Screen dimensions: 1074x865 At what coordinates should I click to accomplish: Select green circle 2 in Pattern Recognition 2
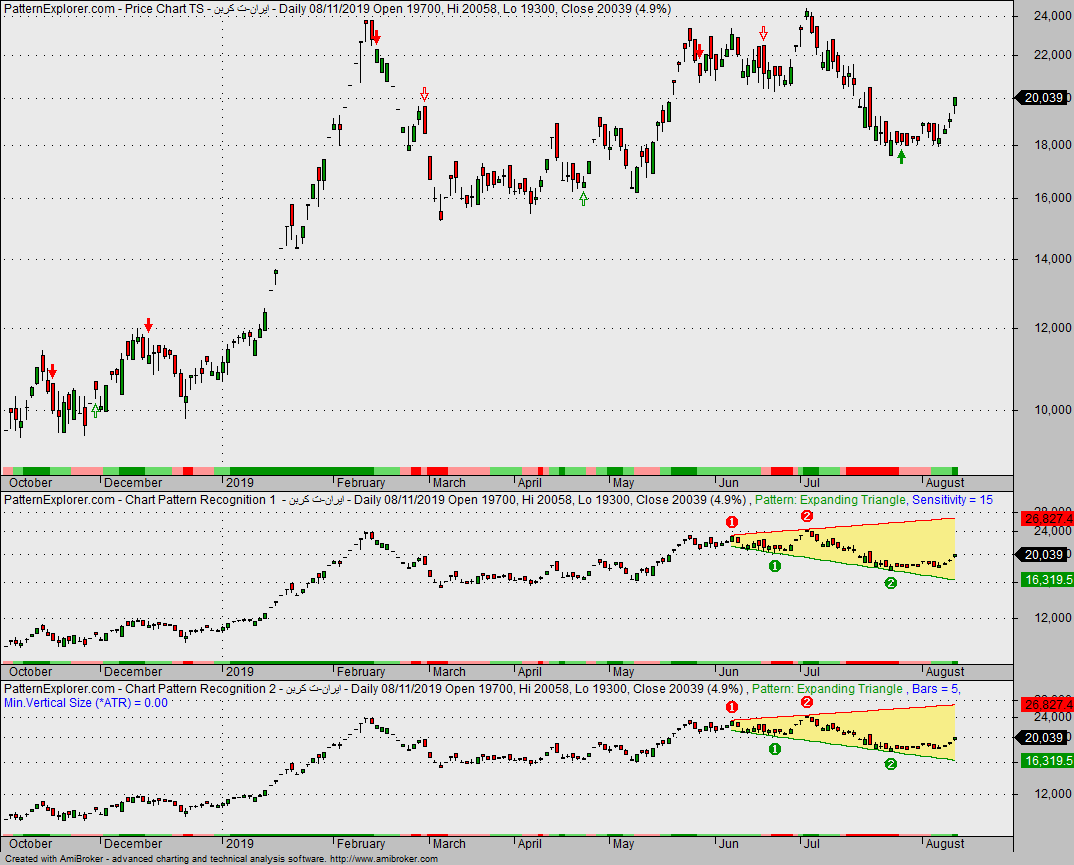(x=890, y=764)
